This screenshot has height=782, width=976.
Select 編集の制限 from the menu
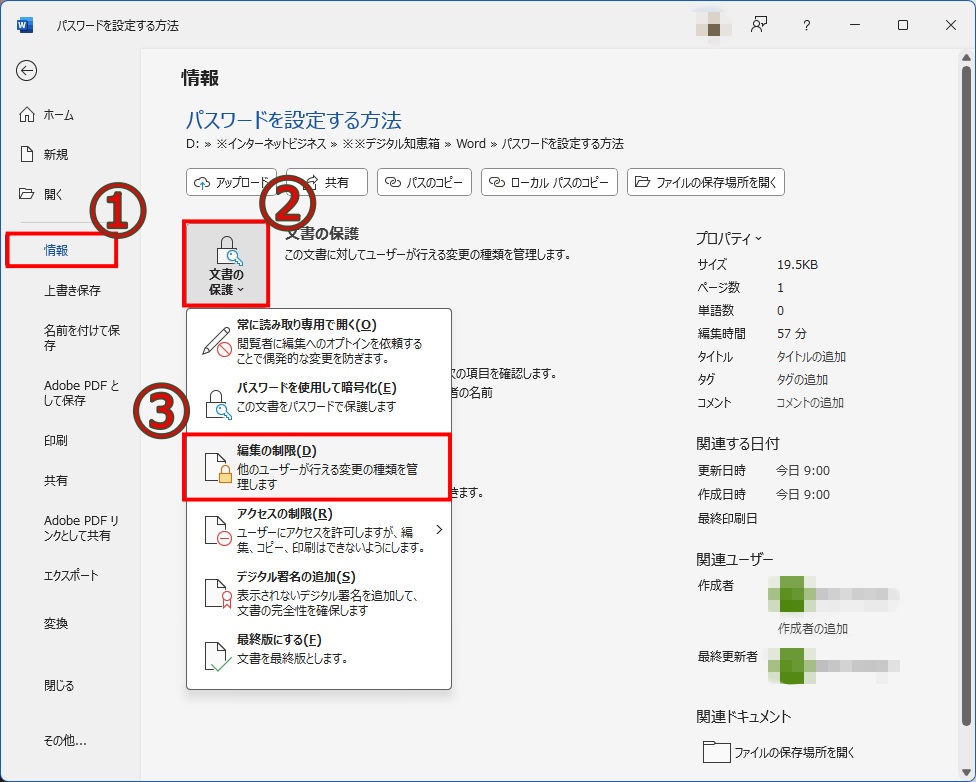(318, 467)
